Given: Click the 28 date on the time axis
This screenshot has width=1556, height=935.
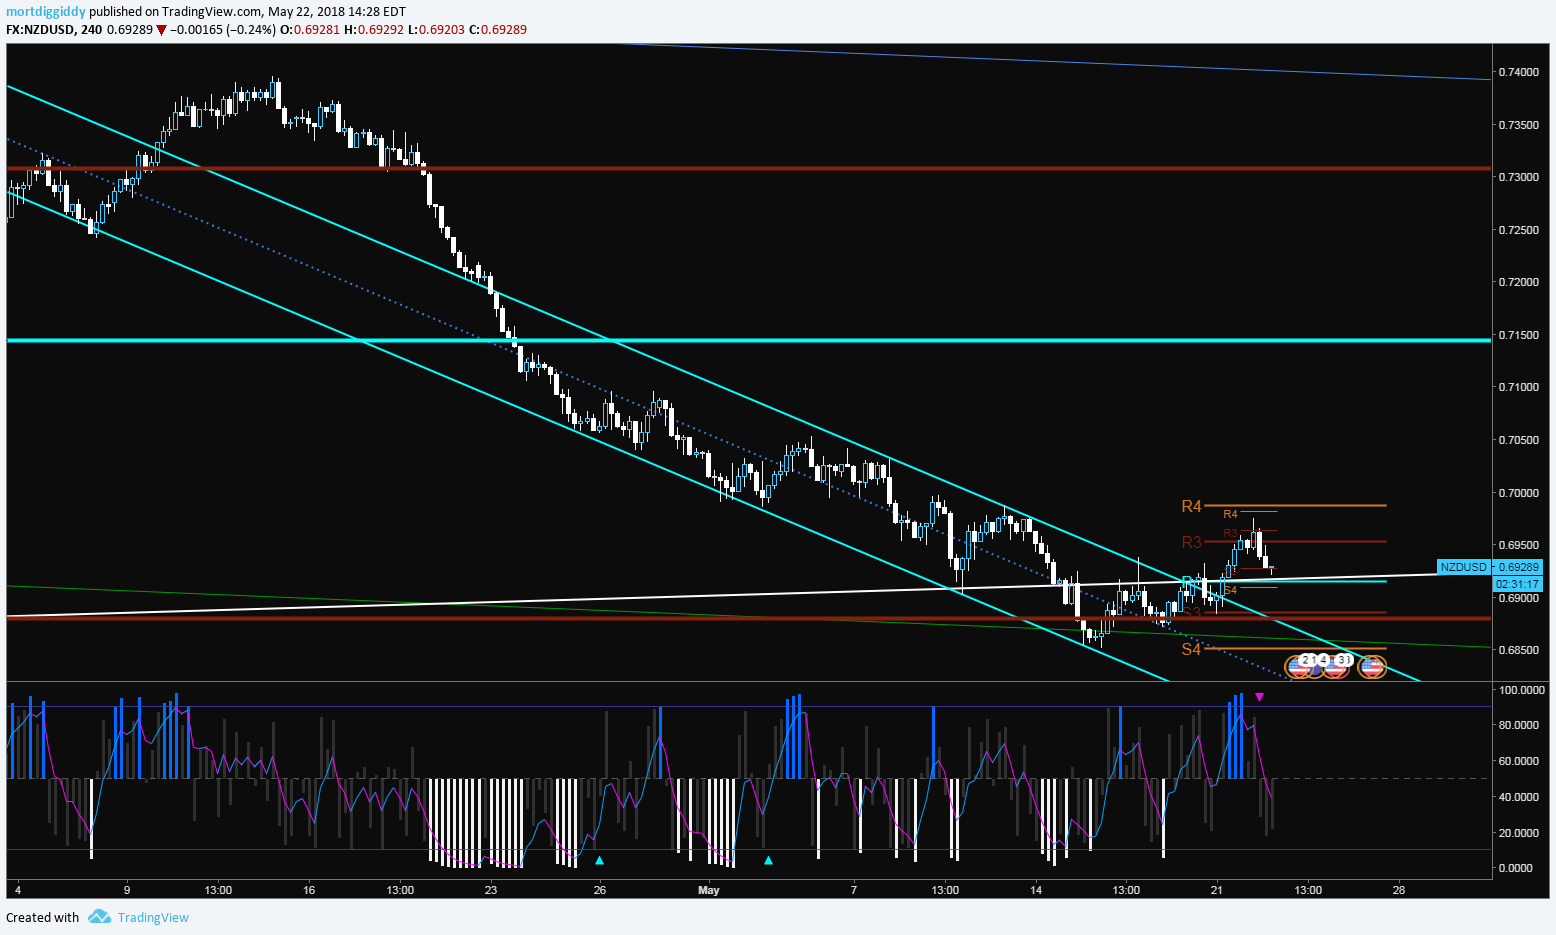Looking at the screenshot, I should point(1399,890).
